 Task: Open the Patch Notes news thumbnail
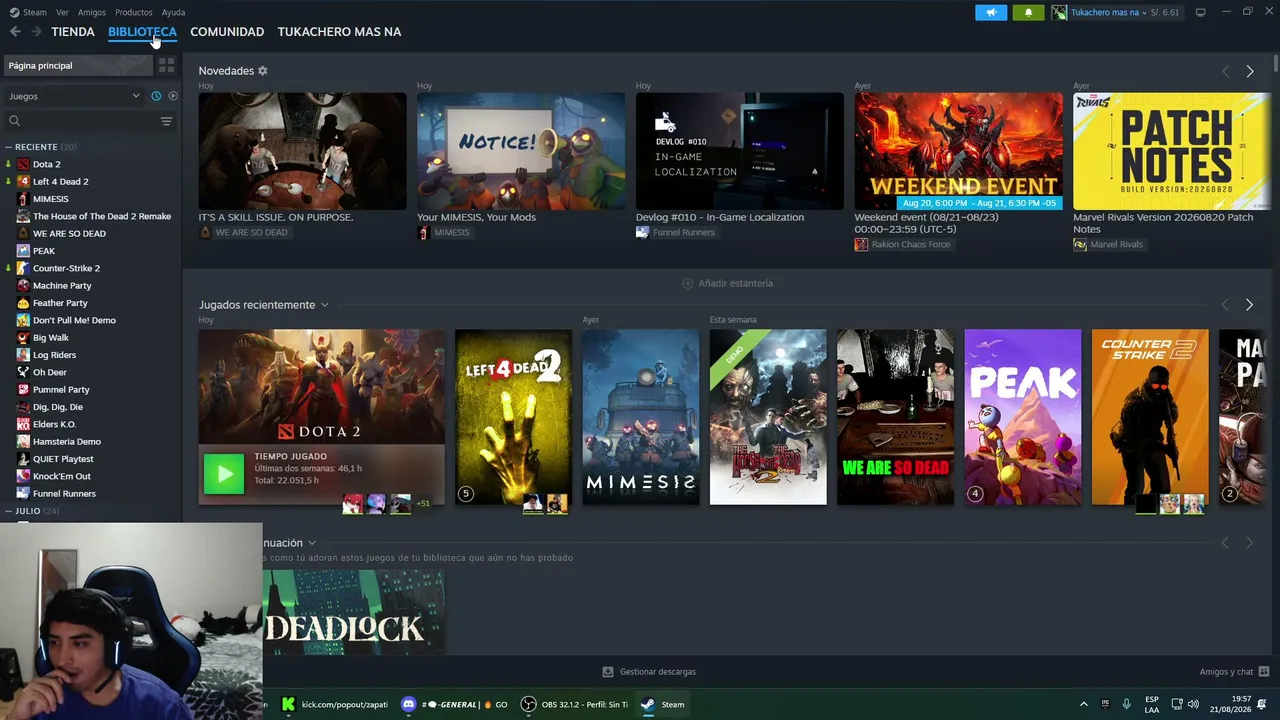point(1172,151)
